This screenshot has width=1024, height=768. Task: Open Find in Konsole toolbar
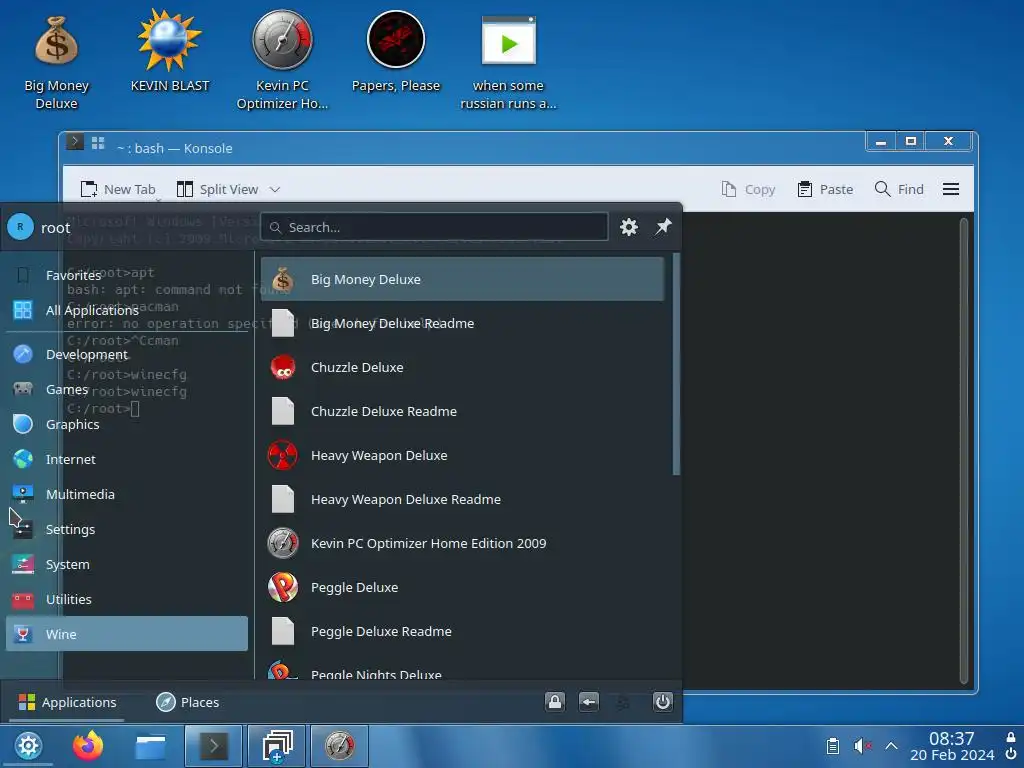899,189
